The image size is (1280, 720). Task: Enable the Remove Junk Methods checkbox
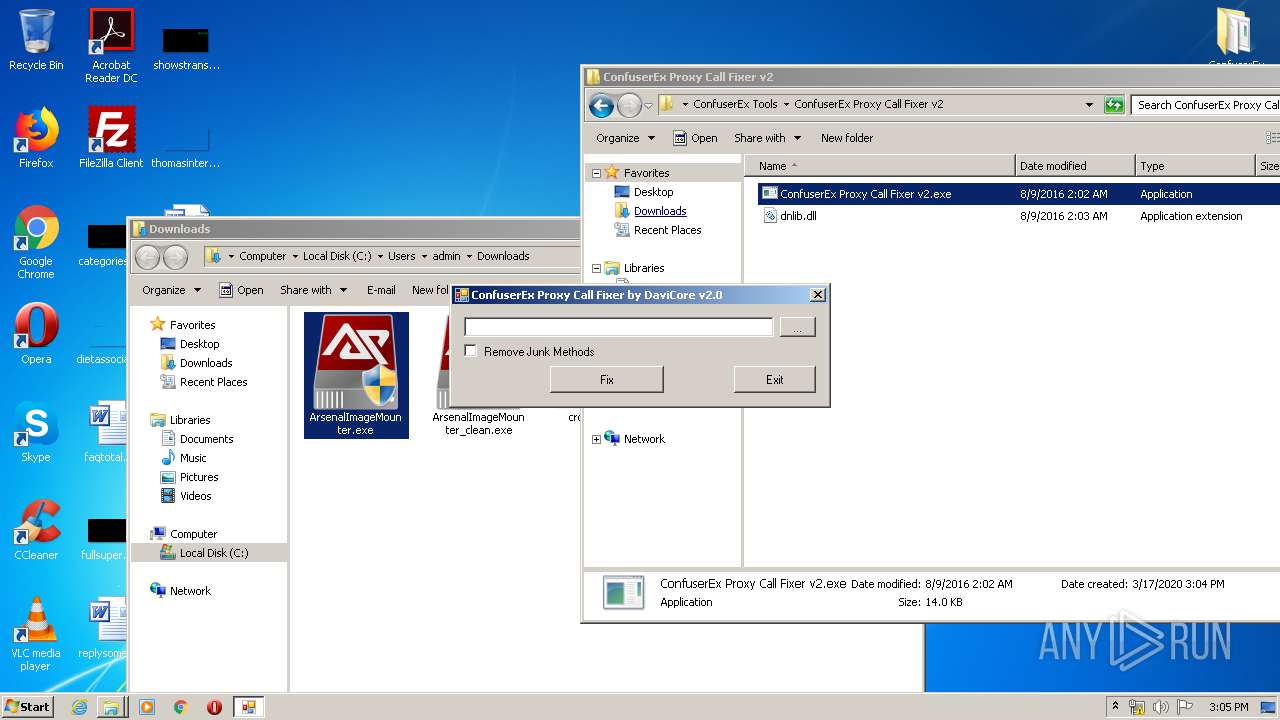click(x=471, y=351)
